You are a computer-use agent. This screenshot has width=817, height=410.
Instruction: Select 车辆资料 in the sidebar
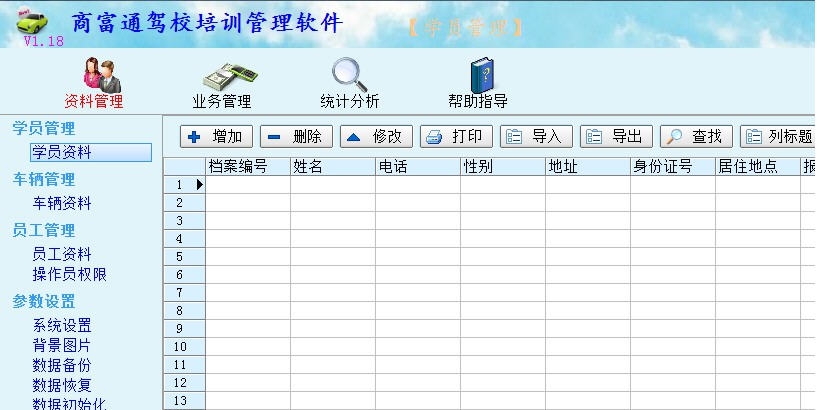point(62,203)
